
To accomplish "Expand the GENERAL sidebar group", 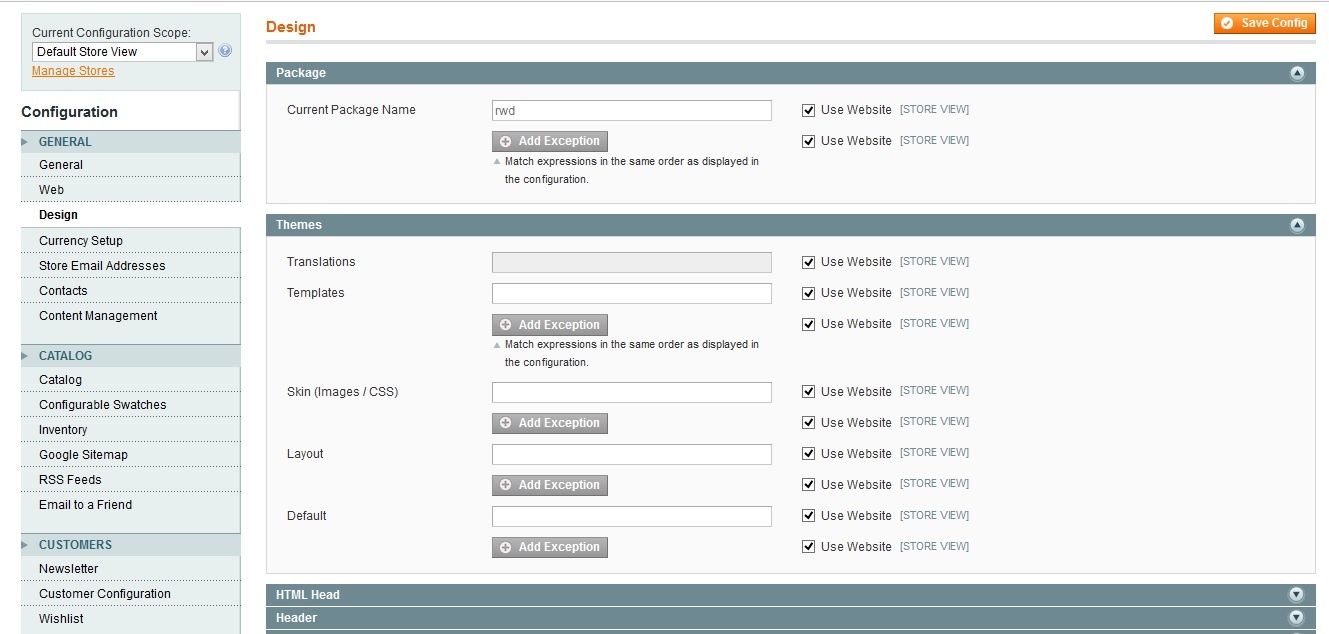I will click(x=130, y=142).
